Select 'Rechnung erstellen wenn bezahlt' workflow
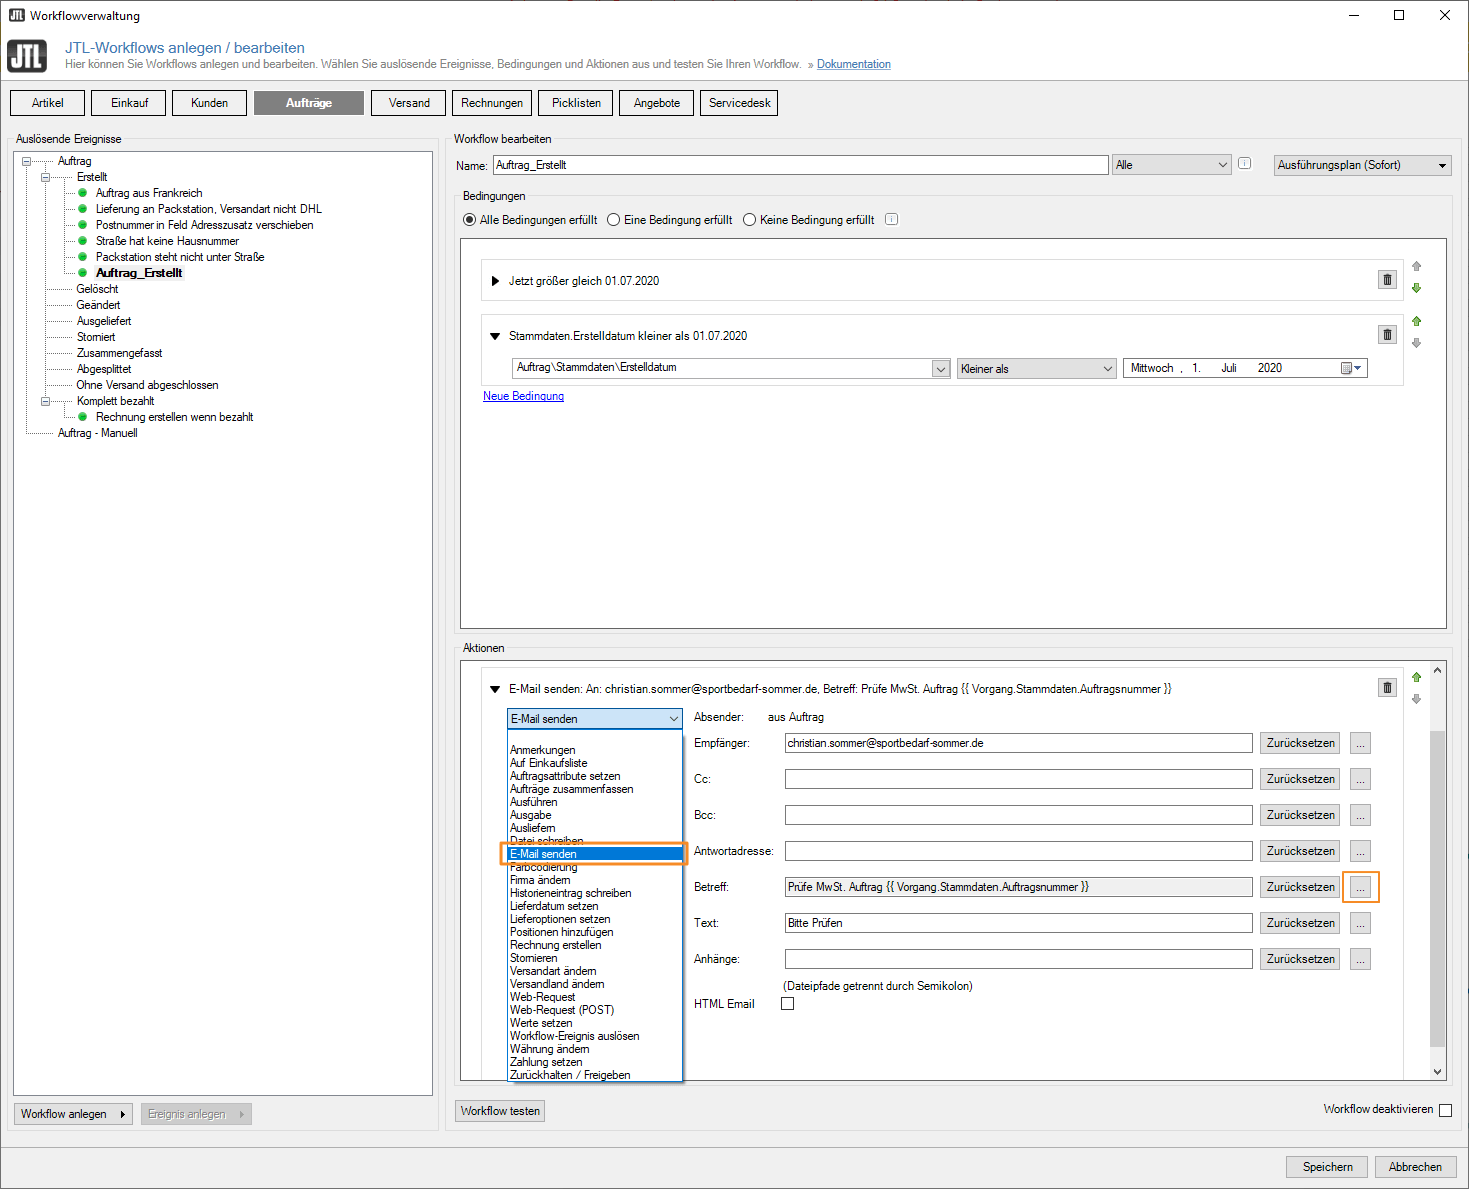Screen dimensions: 1469x1189 pyautogui.click(x=174, y=417)
